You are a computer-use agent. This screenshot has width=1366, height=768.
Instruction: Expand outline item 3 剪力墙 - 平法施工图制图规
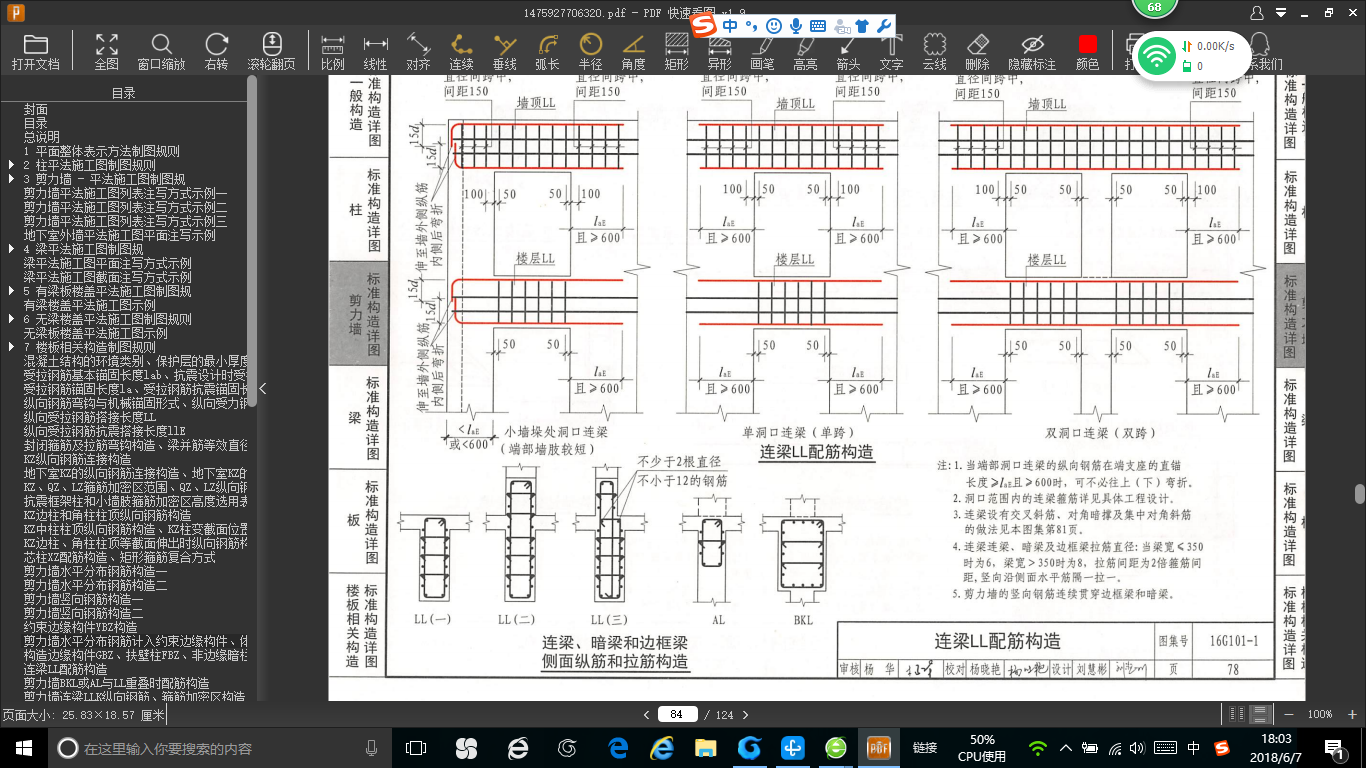pyautogui.click(x=11, y=179)
